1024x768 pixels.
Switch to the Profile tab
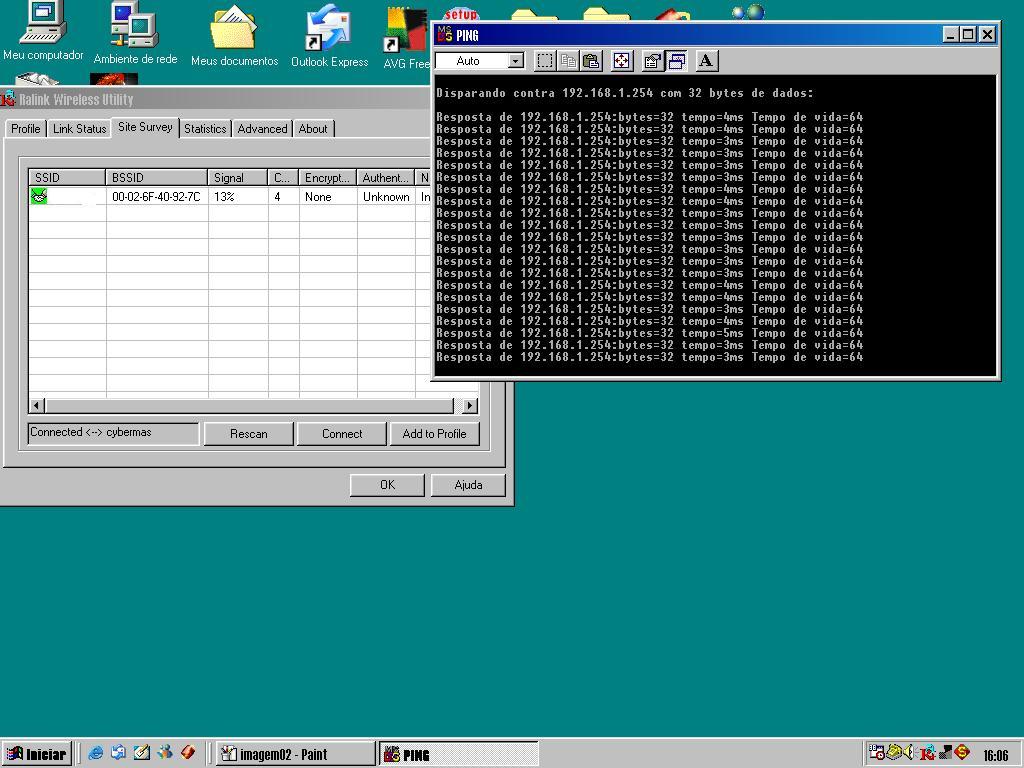pyautogui.click(x=25, y=129)
